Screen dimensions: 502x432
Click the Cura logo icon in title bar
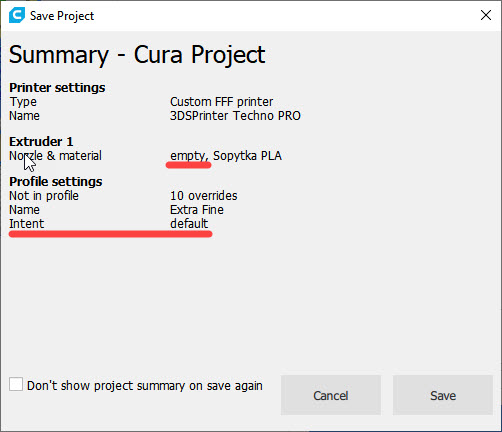click(x=17, y=15)
